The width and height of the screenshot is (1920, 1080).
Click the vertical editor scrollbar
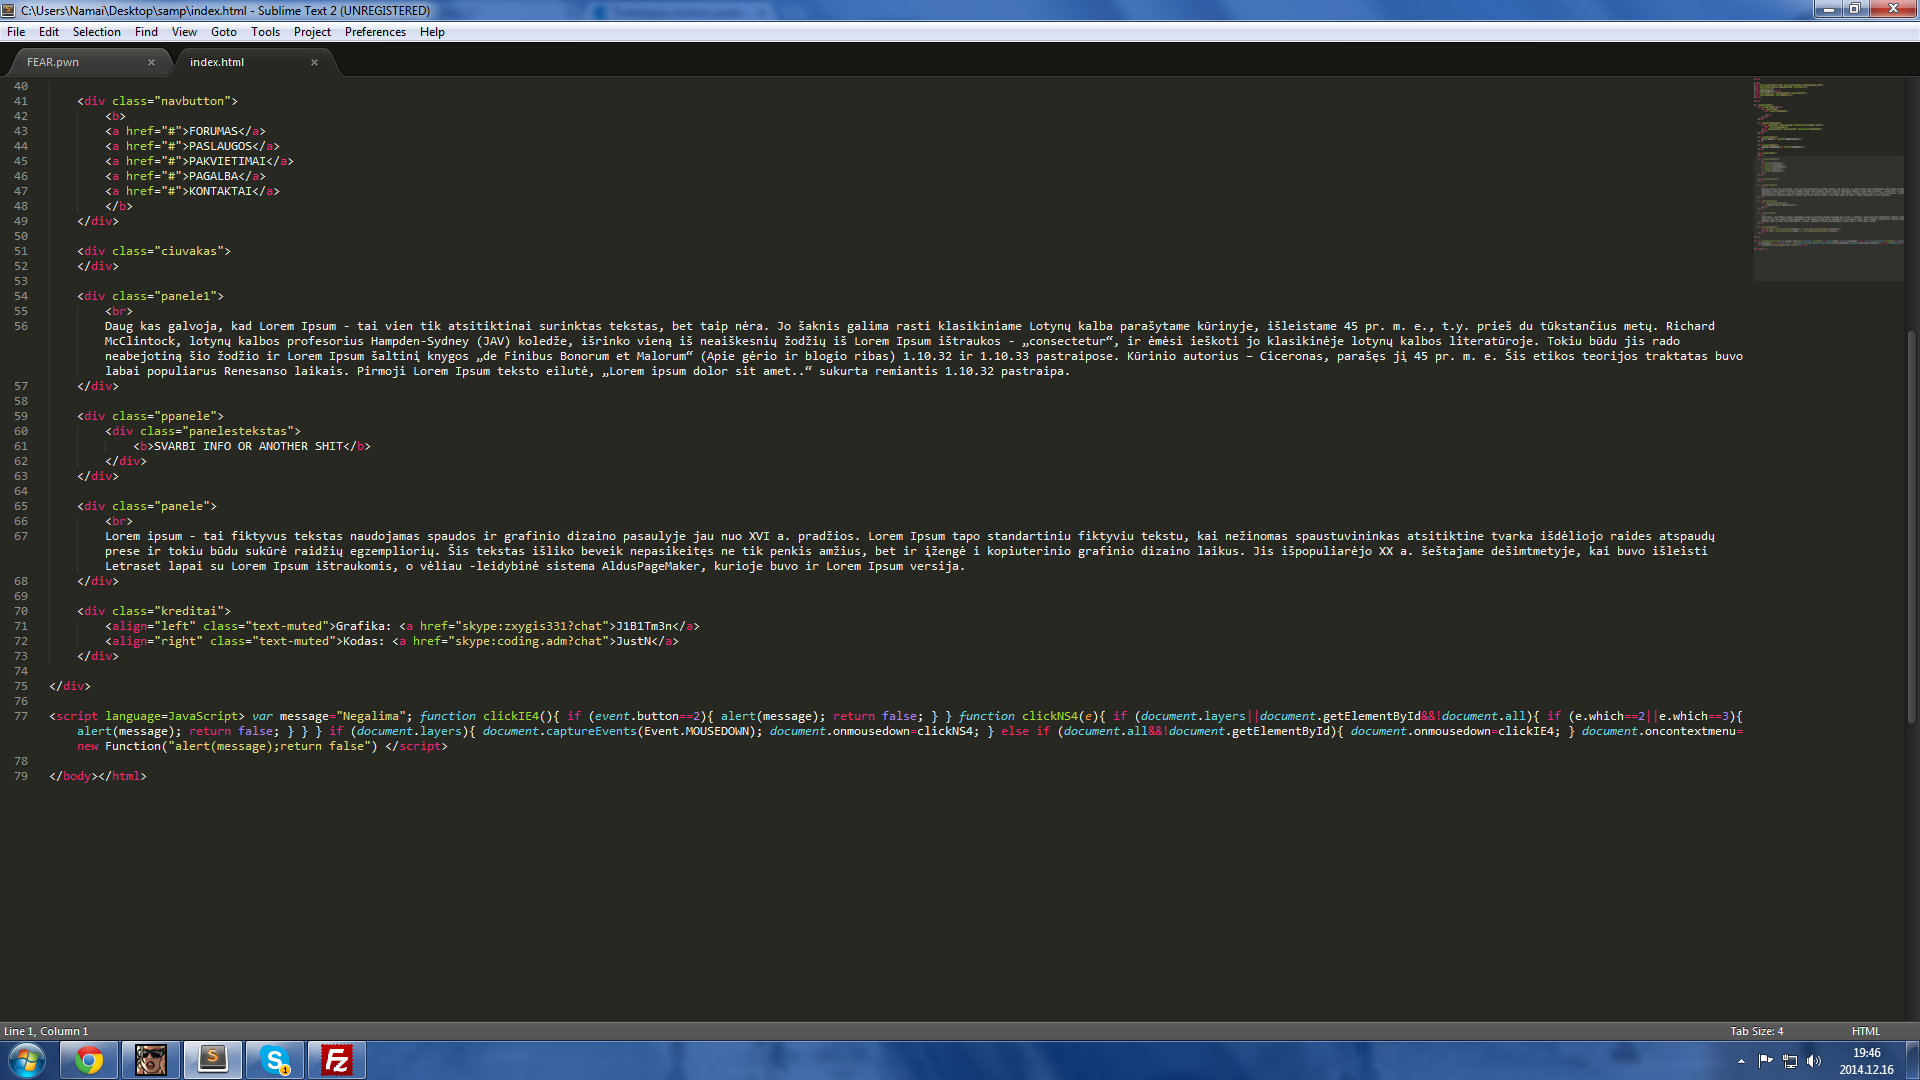[1912, 525]
